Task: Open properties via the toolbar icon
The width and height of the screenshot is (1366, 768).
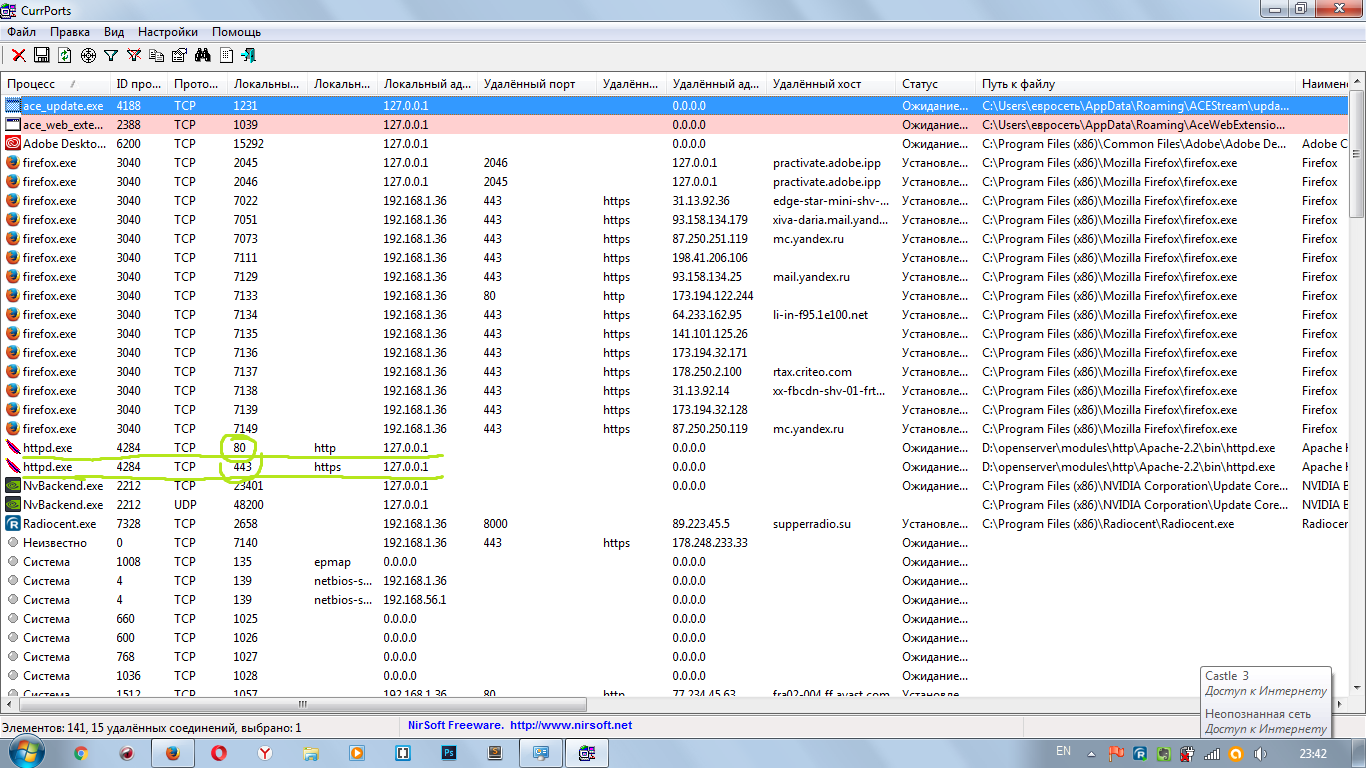Action: click(x=180, y=55)
